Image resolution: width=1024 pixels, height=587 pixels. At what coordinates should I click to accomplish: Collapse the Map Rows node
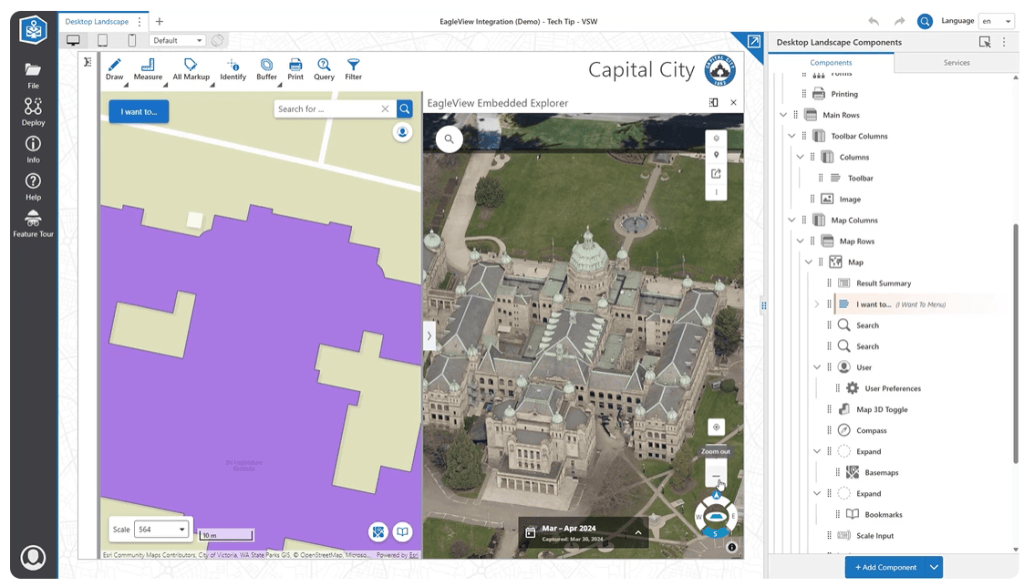(800, 241)
